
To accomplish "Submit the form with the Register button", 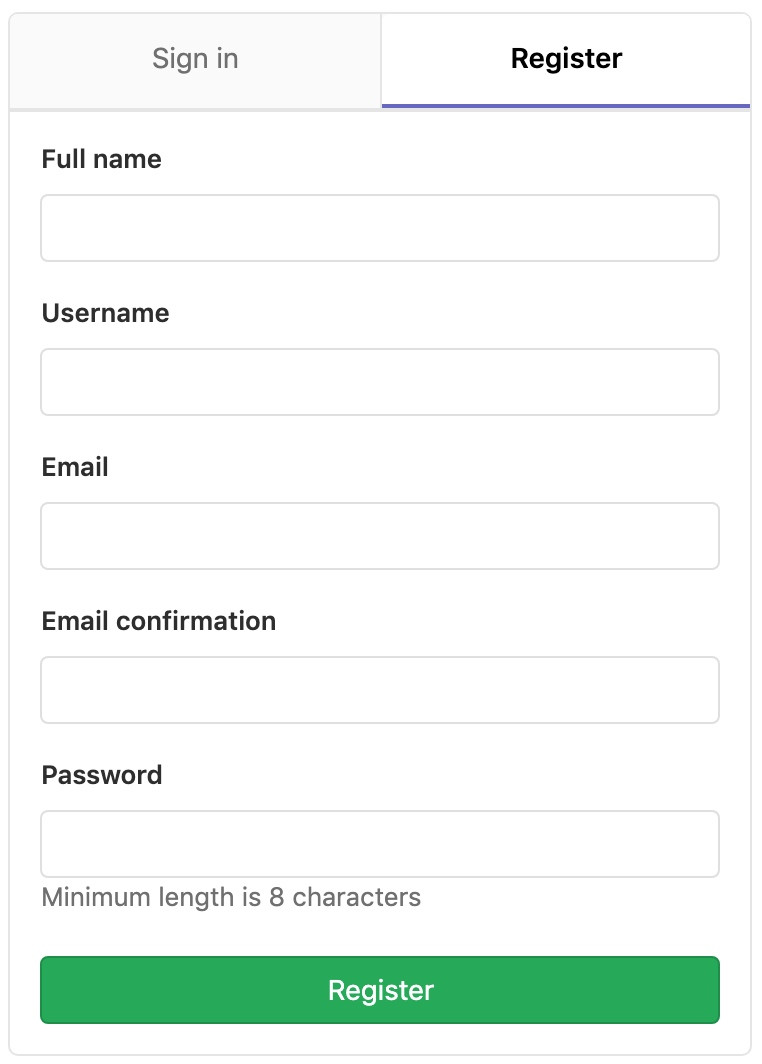I will click(x=380, y=990).
